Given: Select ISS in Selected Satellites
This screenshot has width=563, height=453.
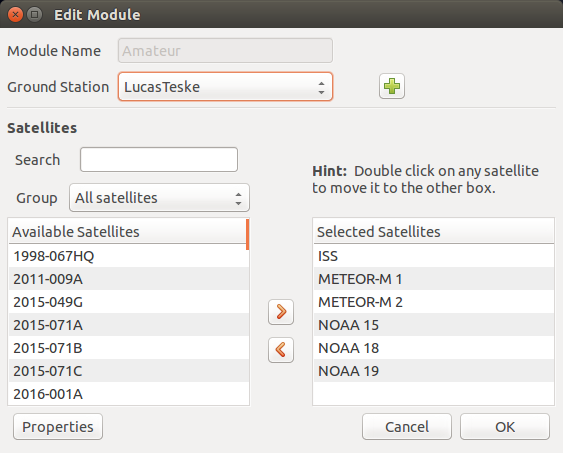Looking at the screenshot, I should pyautogui.click(x=434, y=256).
